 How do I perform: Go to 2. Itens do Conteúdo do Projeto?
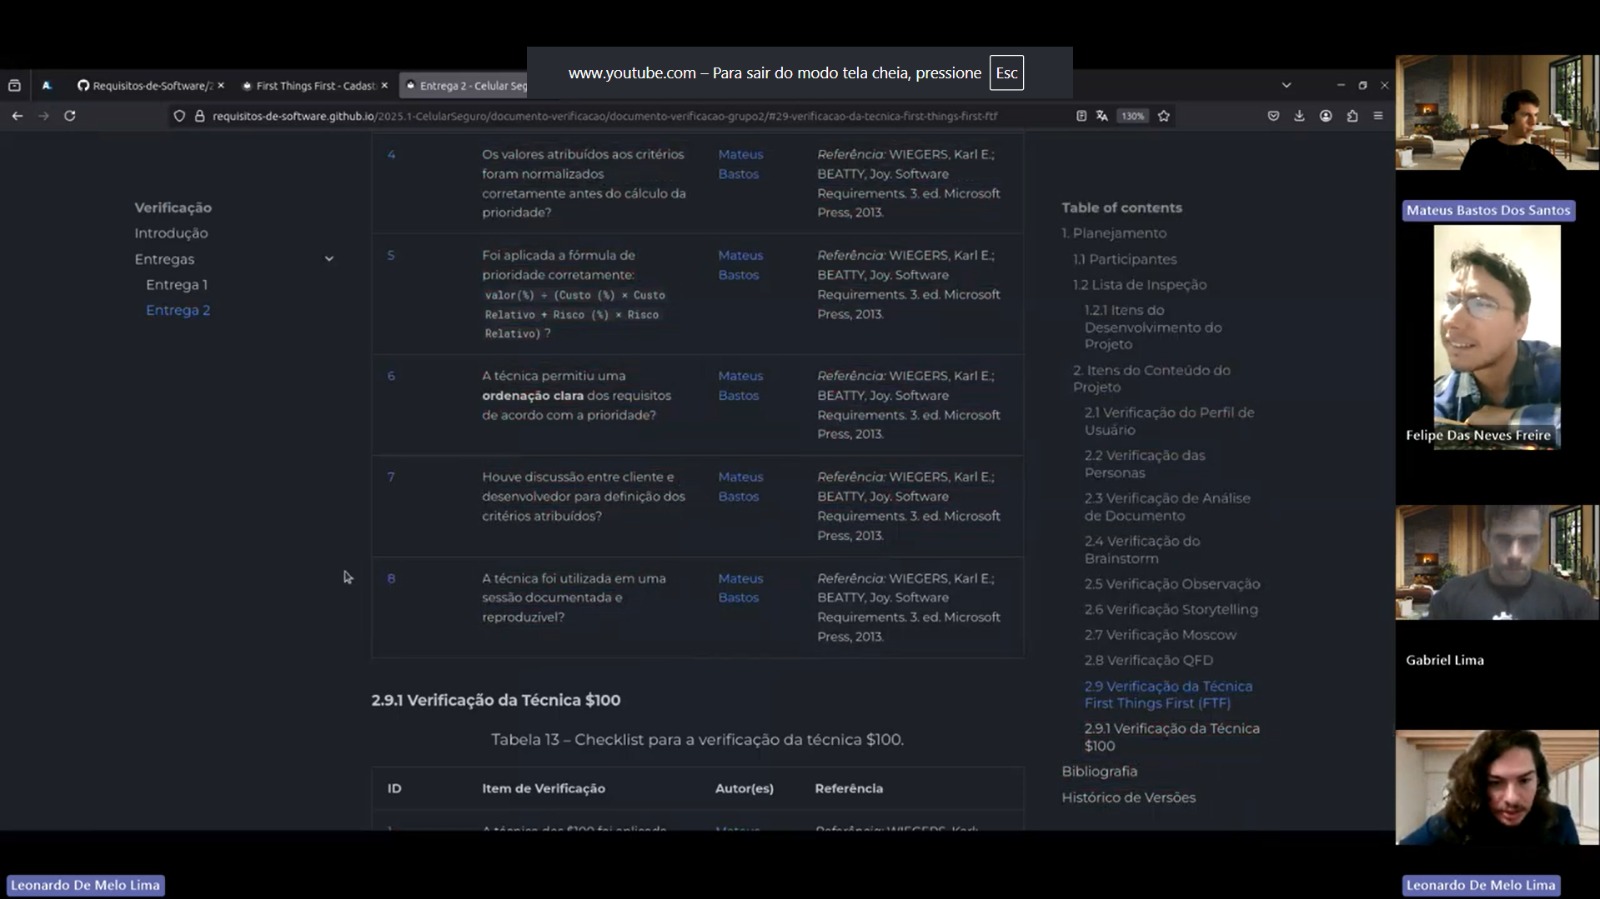pyautogui.click(x=1151, y=378)
